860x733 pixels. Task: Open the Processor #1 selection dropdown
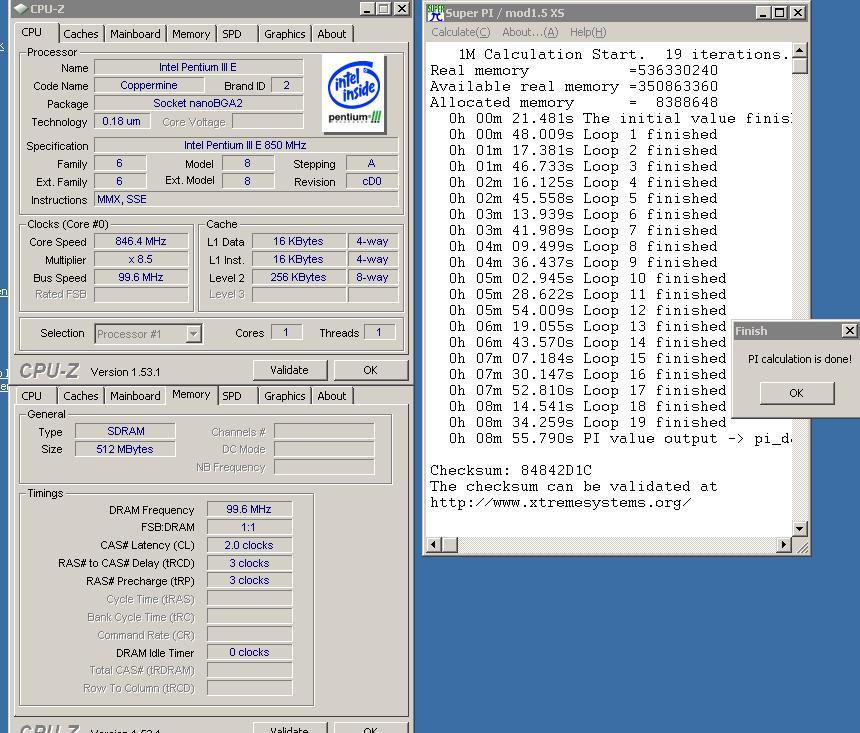pos(193,334)
